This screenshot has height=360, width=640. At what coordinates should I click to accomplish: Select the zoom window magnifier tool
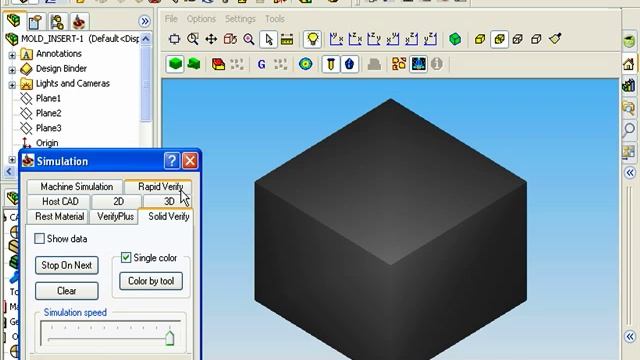coord(193,39)
